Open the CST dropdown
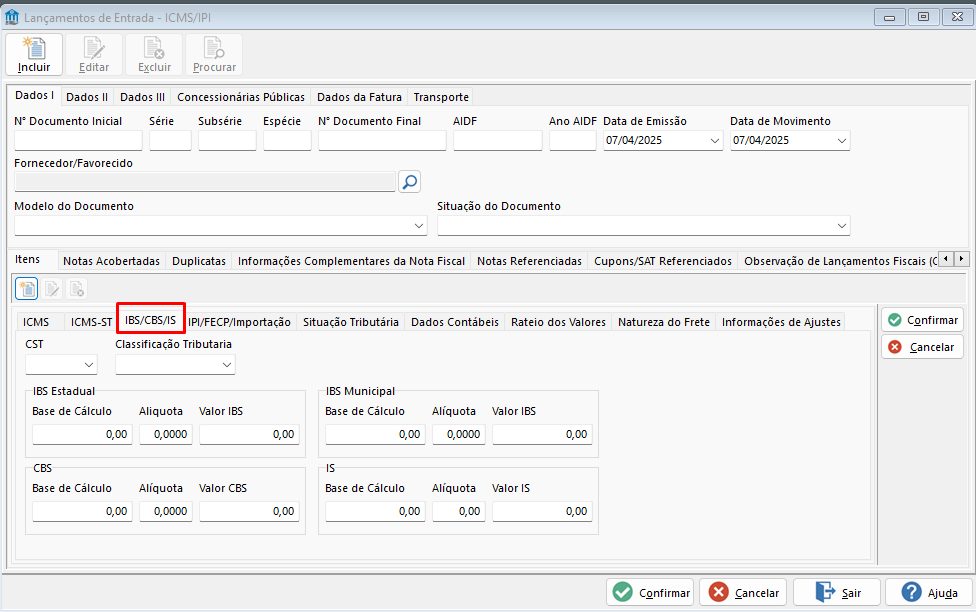Viewport: 976px width, 612px height. 89,365
